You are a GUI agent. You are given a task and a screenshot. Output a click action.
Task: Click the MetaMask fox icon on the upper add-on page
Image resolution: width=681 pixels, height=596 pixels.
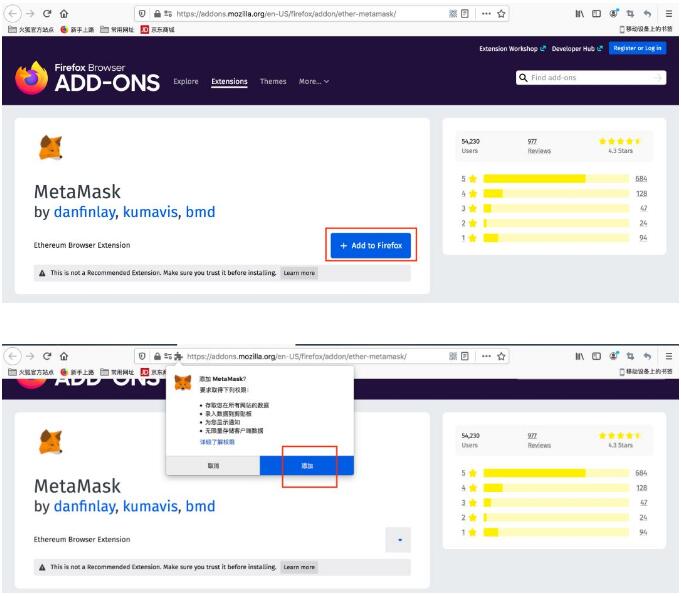click(x=50, y=147)
